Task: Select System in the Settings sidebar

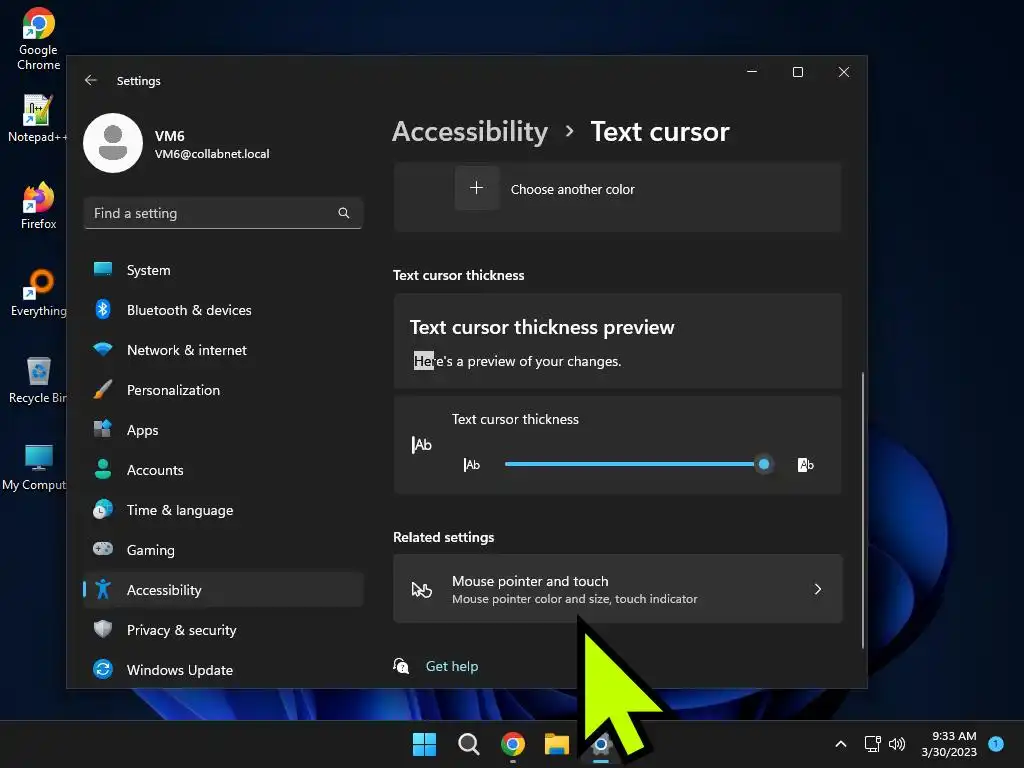Action: (x=223, y=270)
